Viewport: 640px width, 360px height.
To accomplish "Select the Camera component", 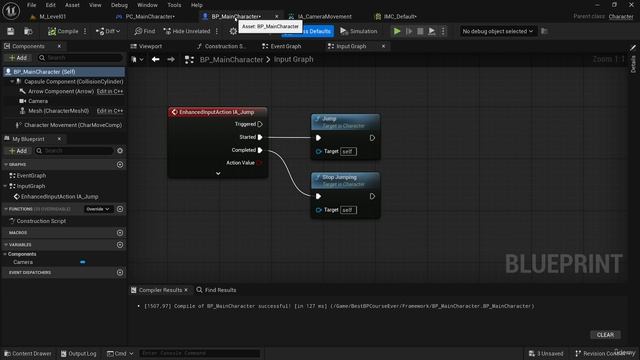I will click(38, 101).
